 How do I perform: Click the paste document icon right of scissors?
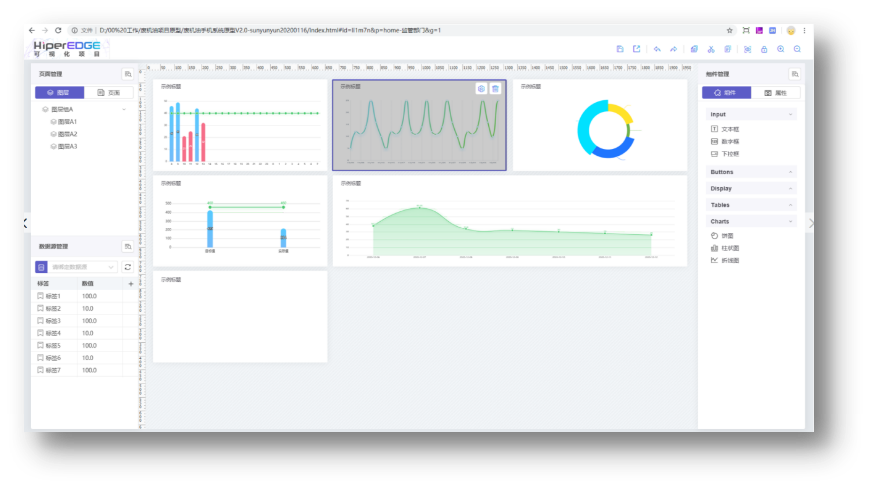[x=727, y=49]
